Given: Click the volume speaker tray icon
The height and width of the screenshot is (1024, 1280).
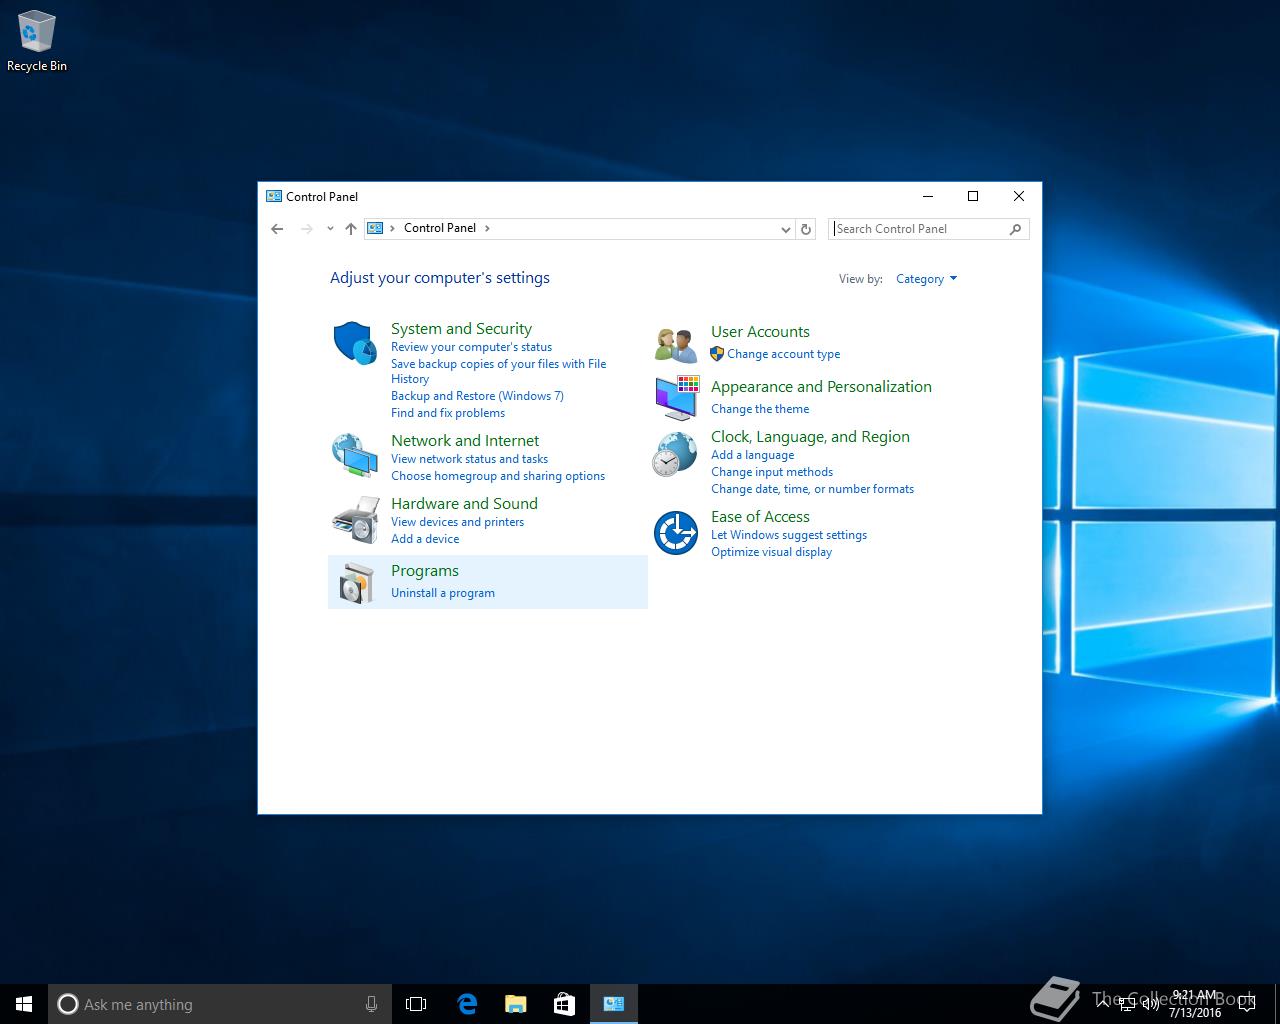Looking at the screenshot, I should point(1151,1004).
